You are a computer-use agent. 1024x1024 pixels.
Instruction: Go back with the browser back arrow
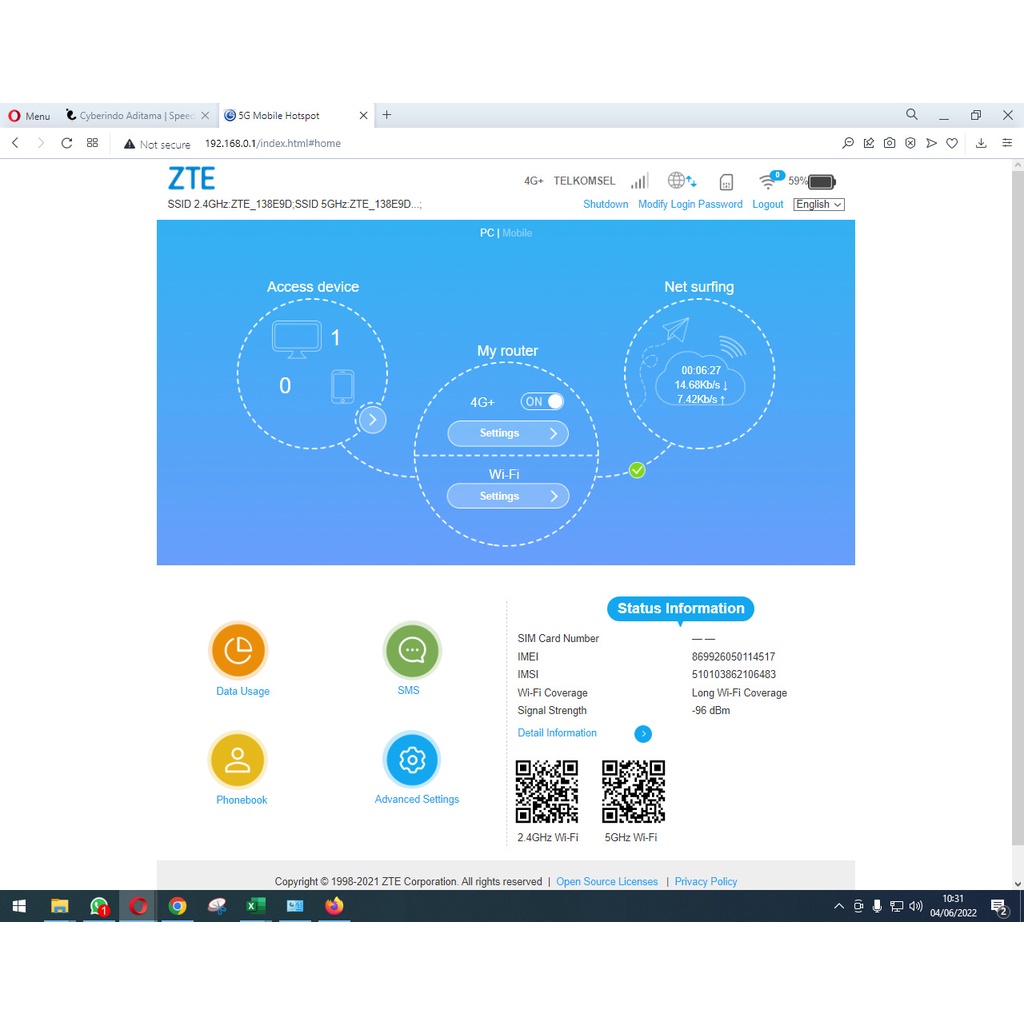pyautogui.click(x=16, y=143)
